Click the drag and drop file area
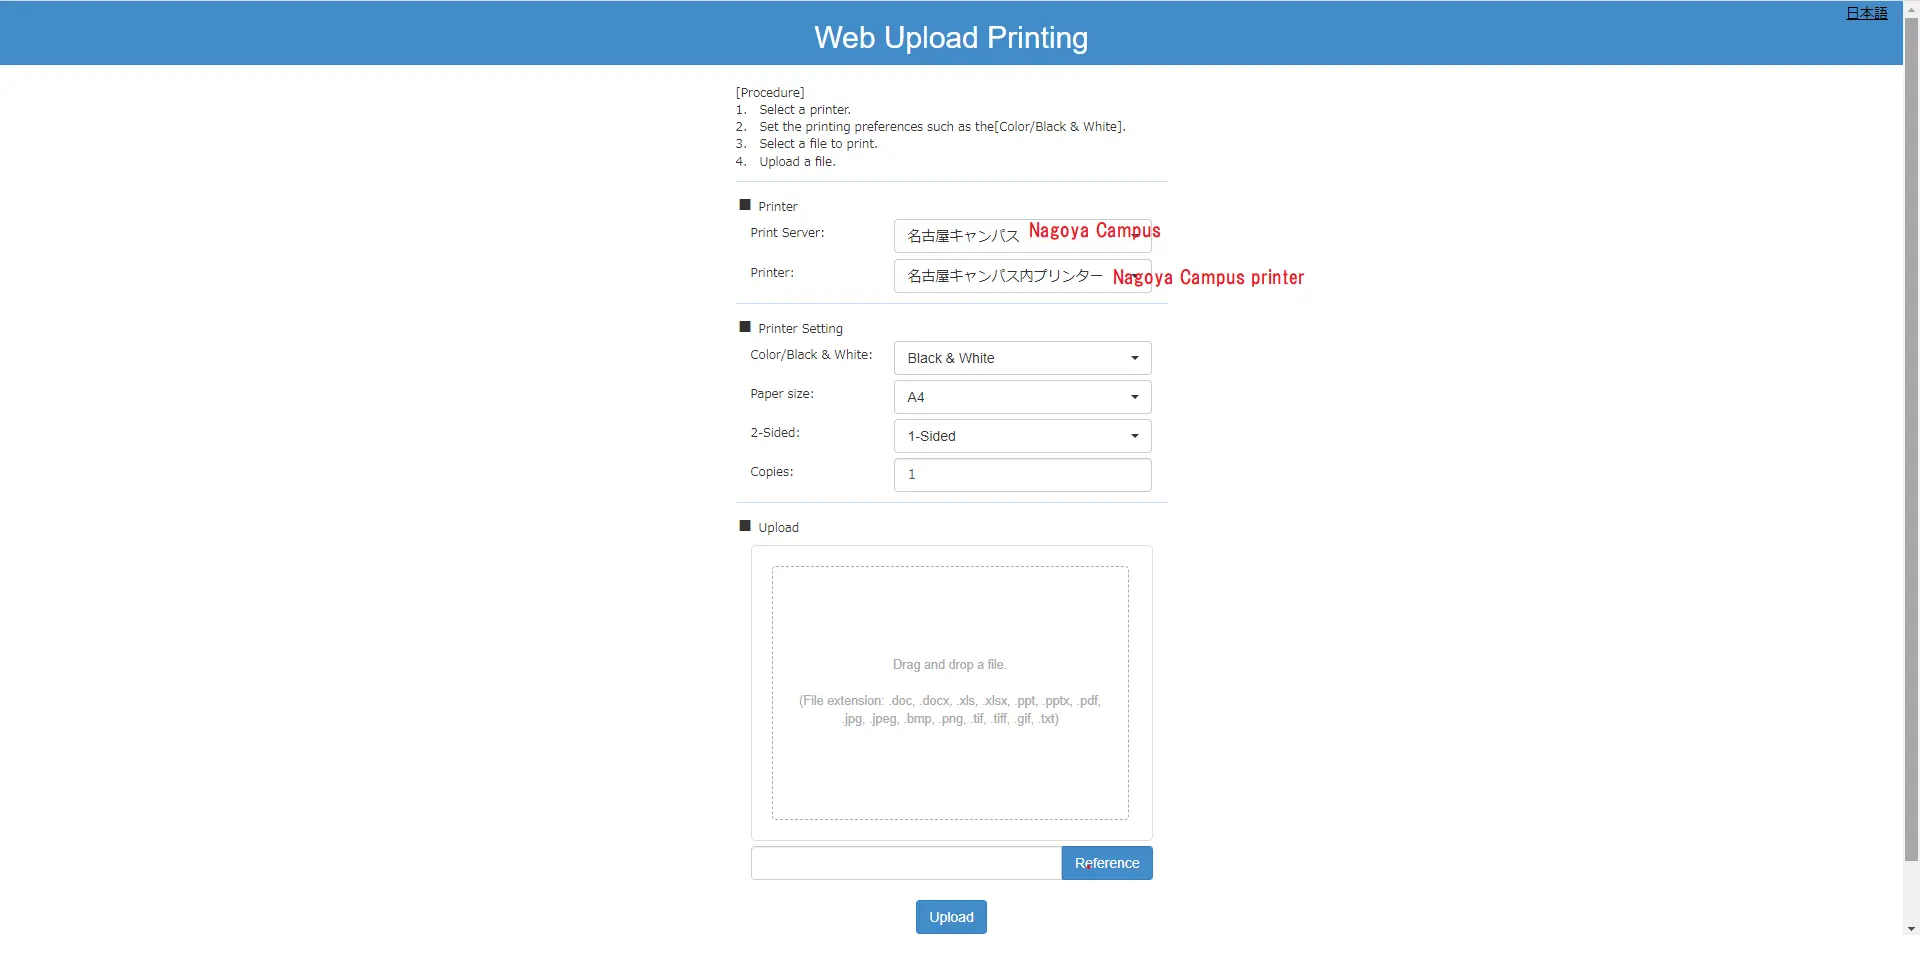 click(x=949, y=692)
